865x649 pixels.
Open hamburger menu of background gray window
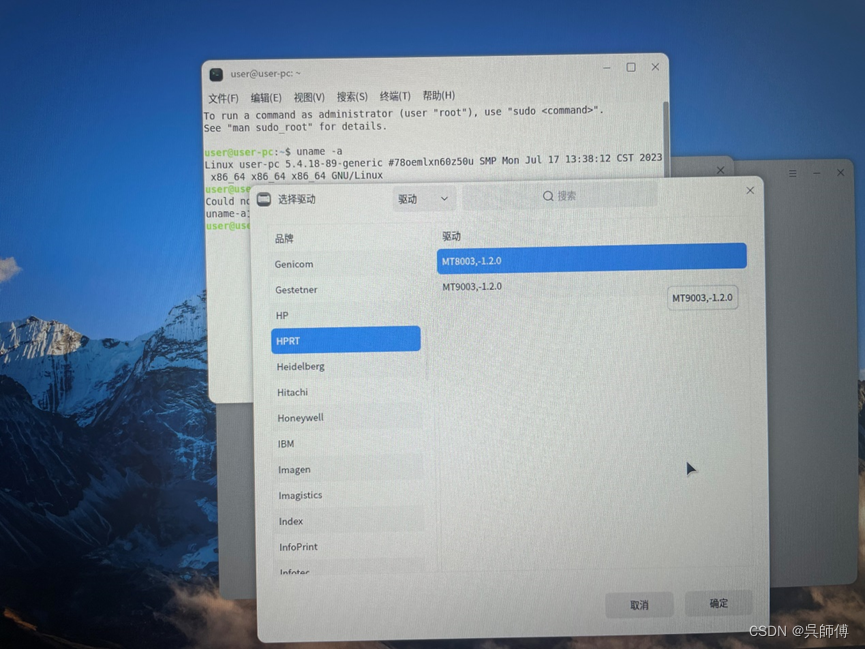793,173
